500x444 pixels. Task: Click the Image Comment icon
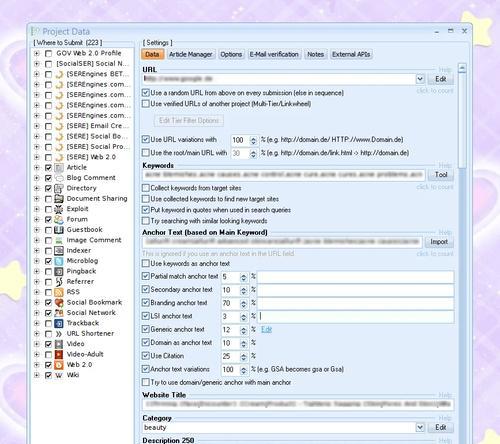(x=59, y=240)
